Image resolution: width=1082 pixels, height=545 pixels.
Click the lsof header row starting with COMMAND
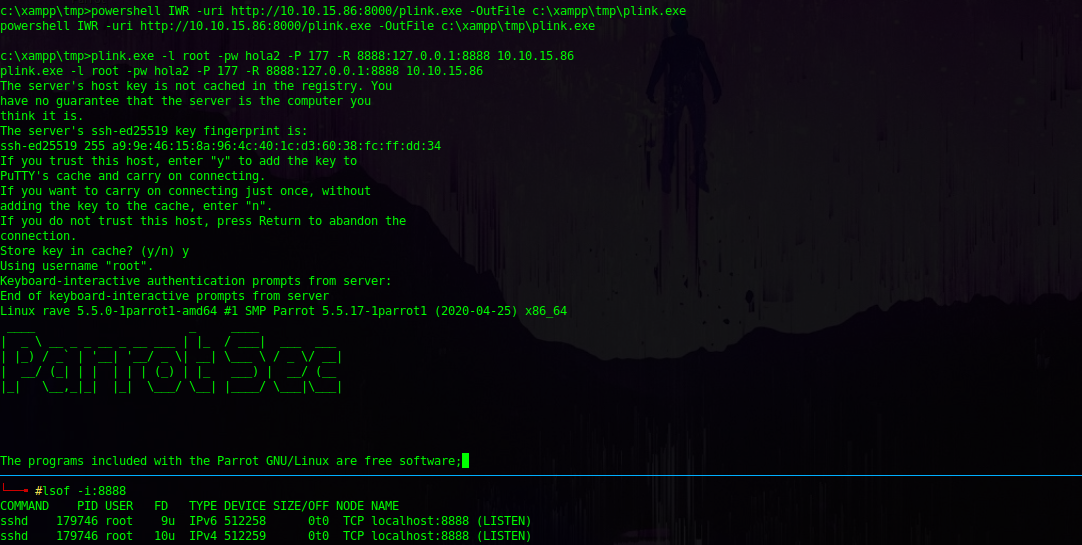[199, 506]
